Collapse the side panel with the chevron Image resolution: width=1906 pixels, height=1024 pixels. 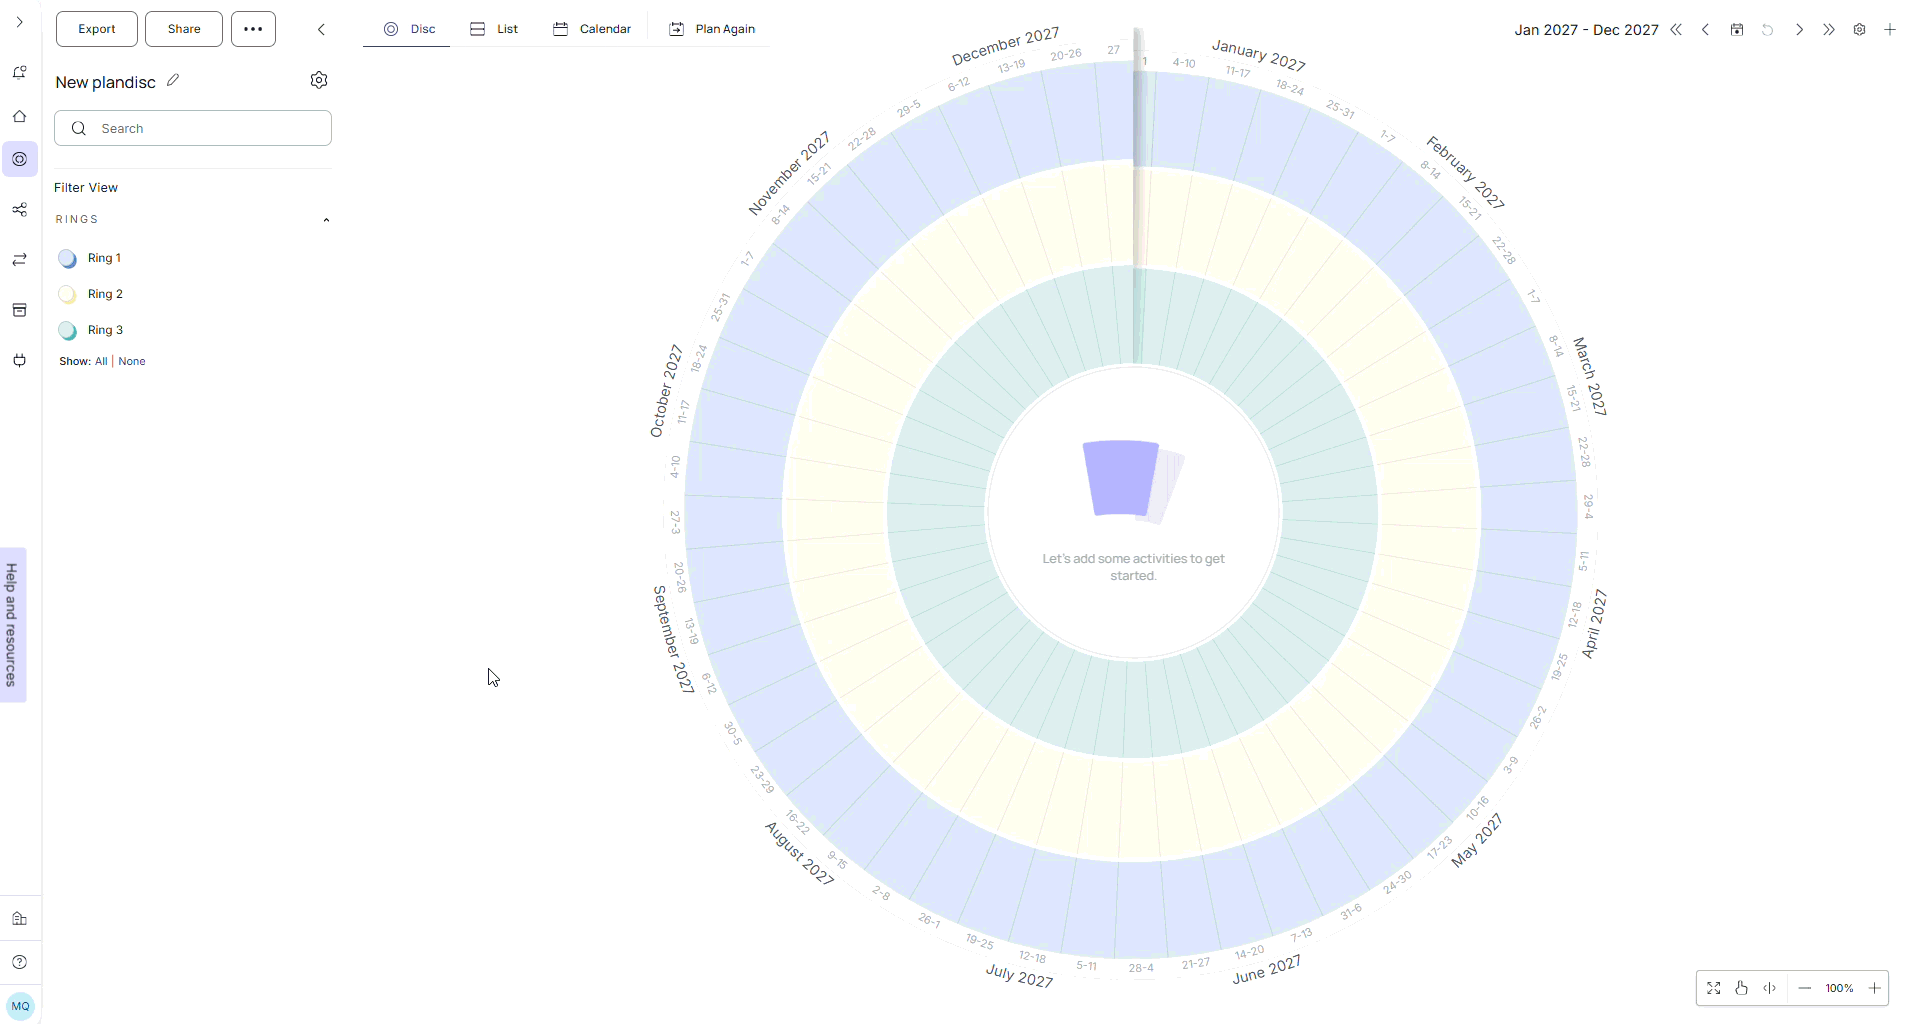[321, 29]
